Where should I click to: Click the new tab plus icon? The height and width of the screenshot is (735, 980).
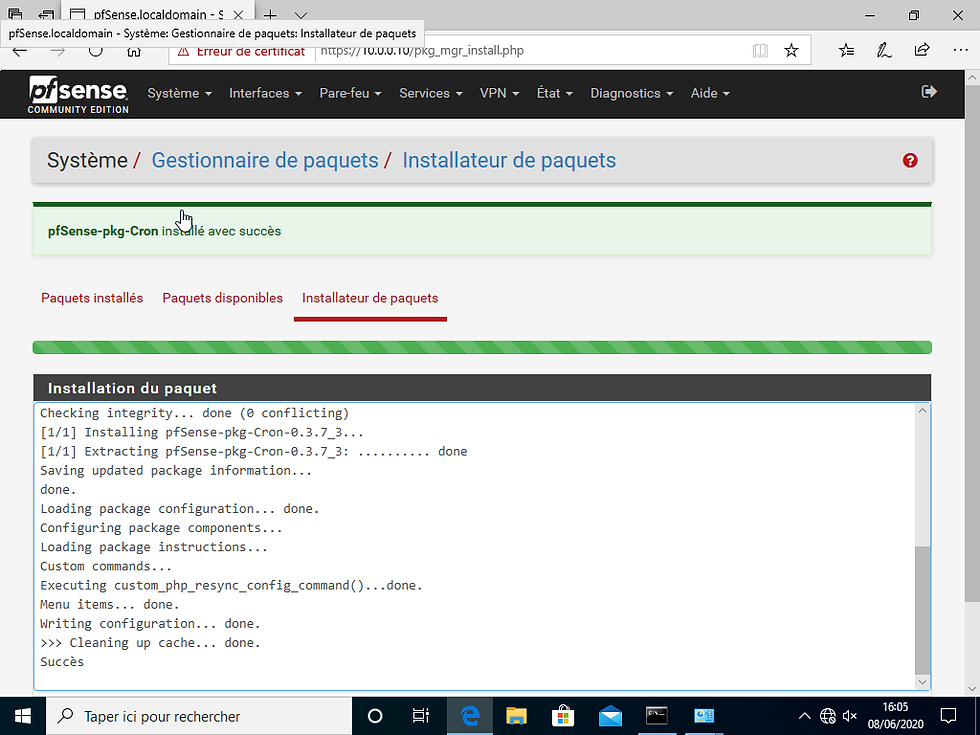pyautogui.click(x=270, y=14)
